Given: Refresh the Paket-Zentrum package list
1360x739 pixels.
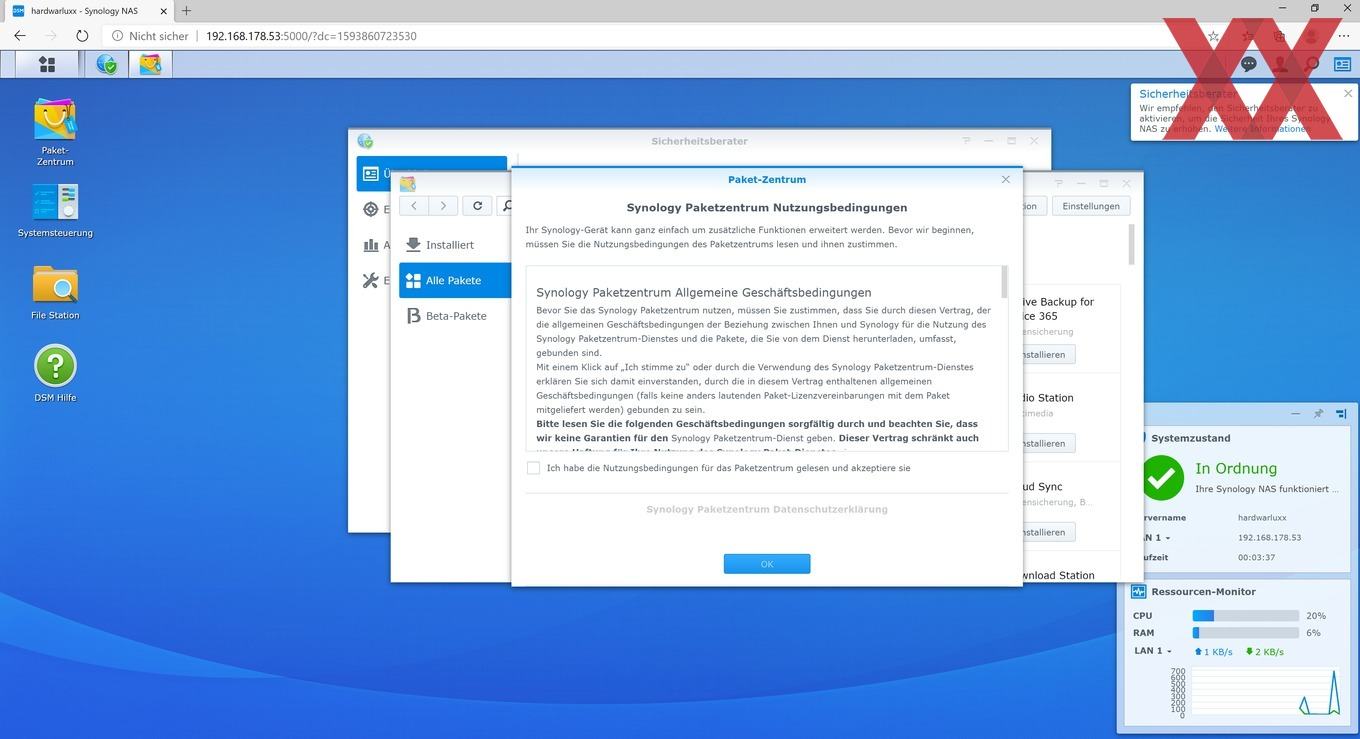Looking at the screenshot, I should (478, 205).
